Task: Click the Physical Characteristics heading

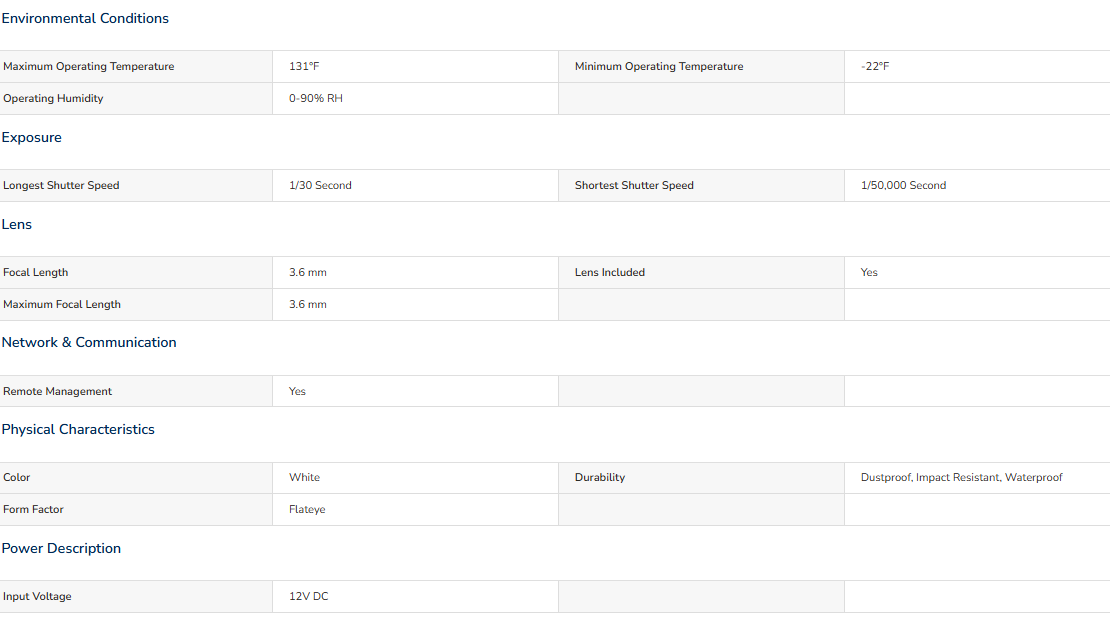Action: tap(78, 430)
